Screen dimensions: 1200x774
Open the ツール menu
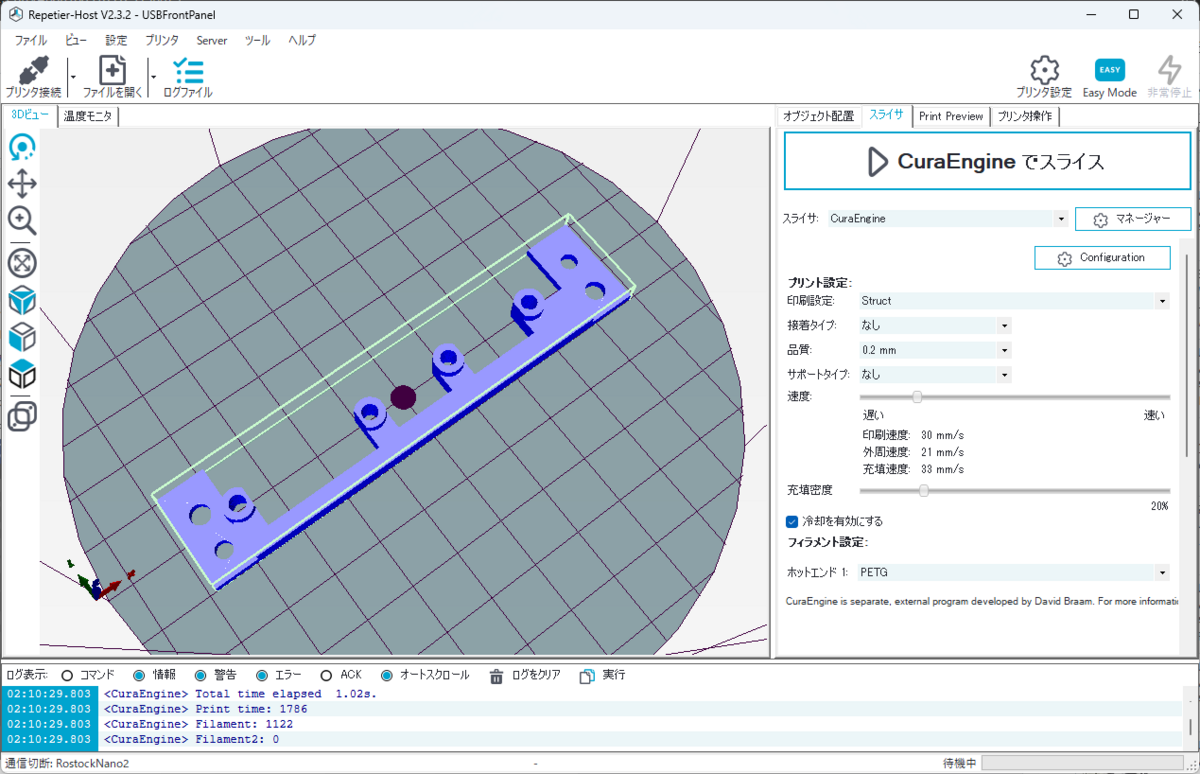coord(257,41)
